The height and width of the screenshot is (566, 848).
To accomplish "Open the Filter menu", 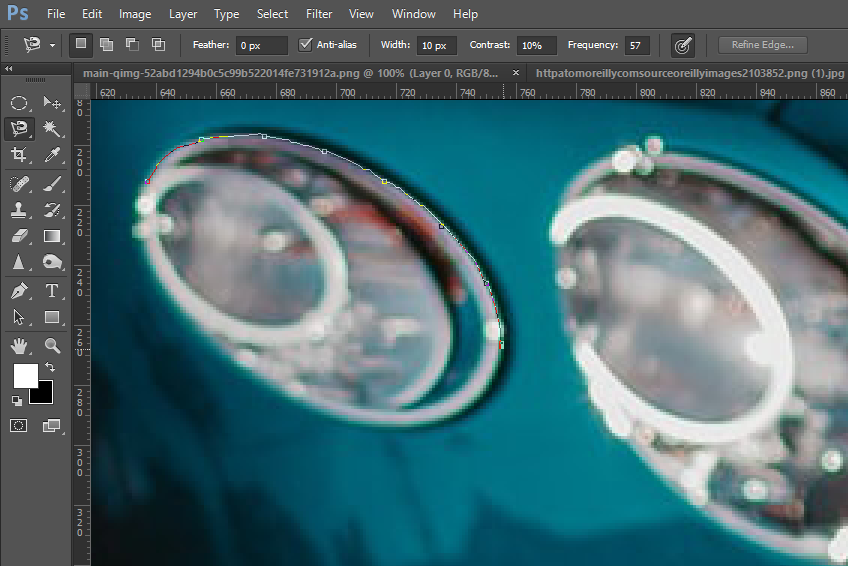I will point(319,14).
